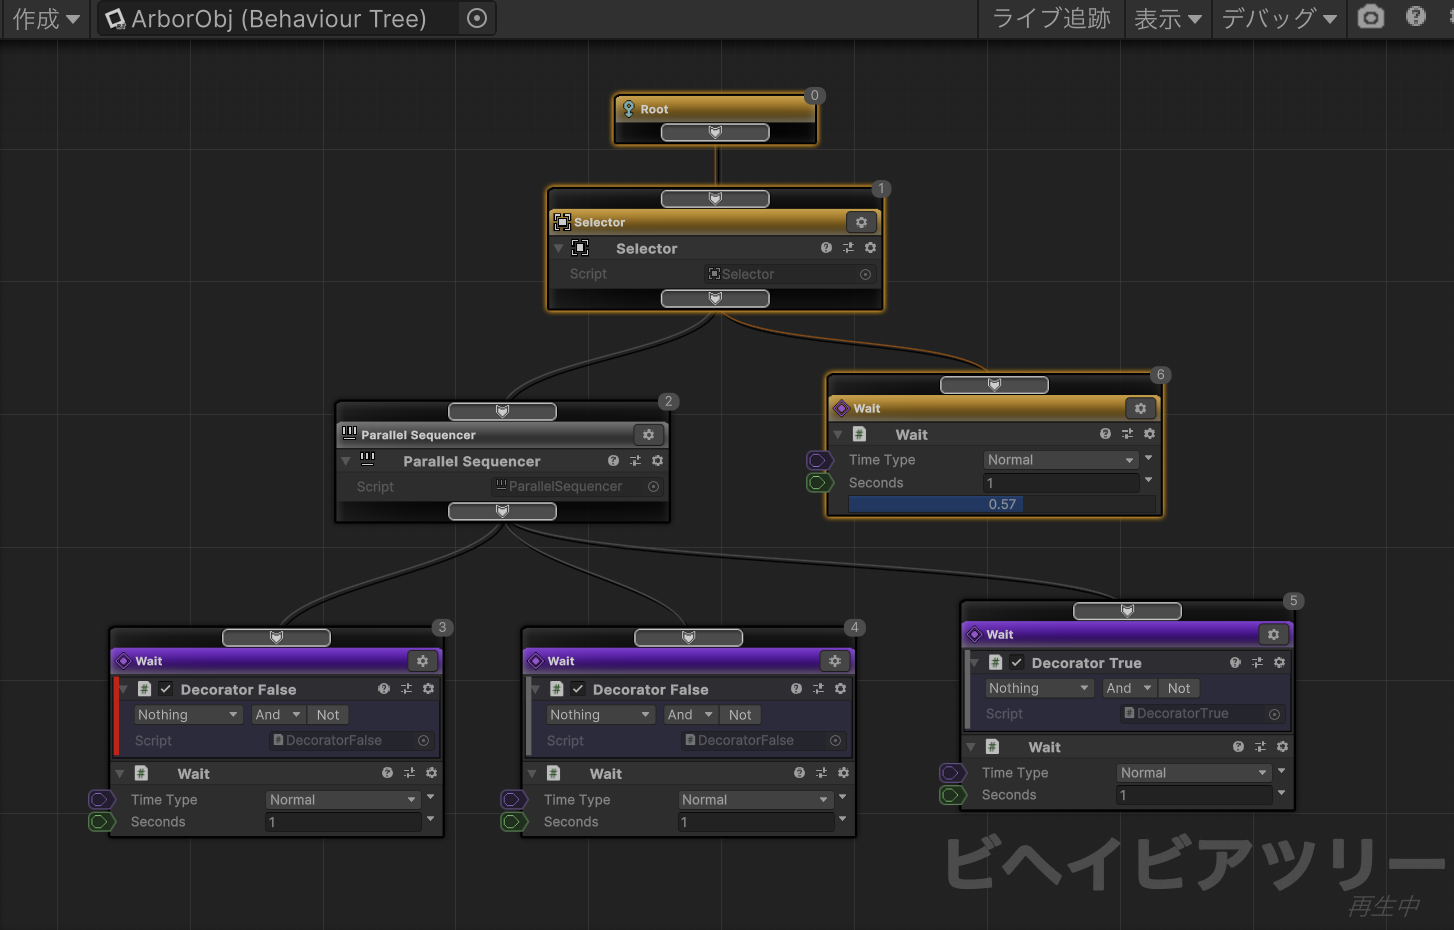
Task: Toggle Decorator False checkbox on node 4
Action: pyautogui.click(x=578, y=689)
